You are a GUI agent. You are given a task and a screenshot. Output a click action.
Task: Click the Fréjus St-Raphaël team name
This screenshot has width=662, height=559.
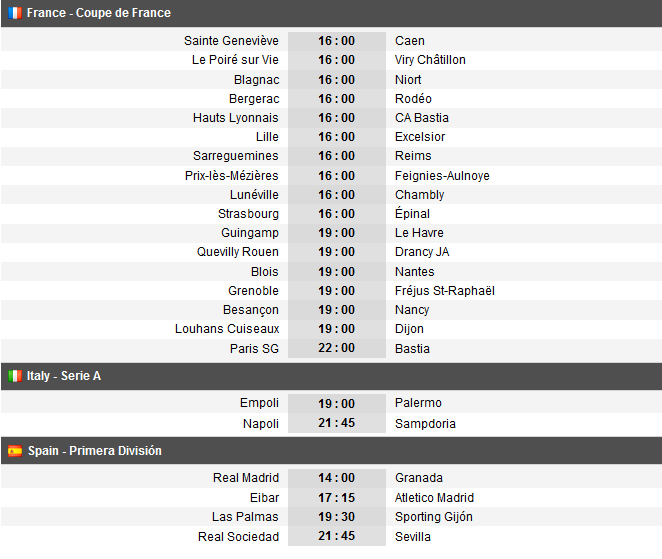click(x=445, y=291)
